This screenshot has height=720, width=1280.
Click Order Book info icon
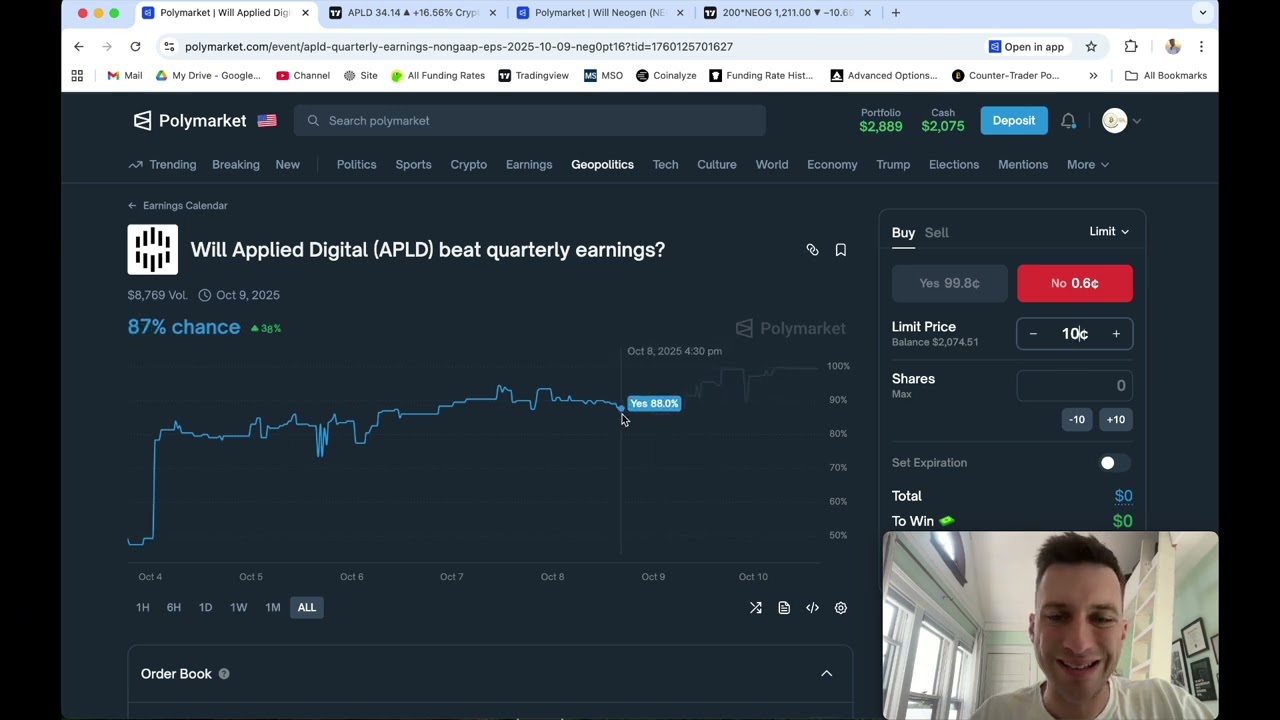224,674
